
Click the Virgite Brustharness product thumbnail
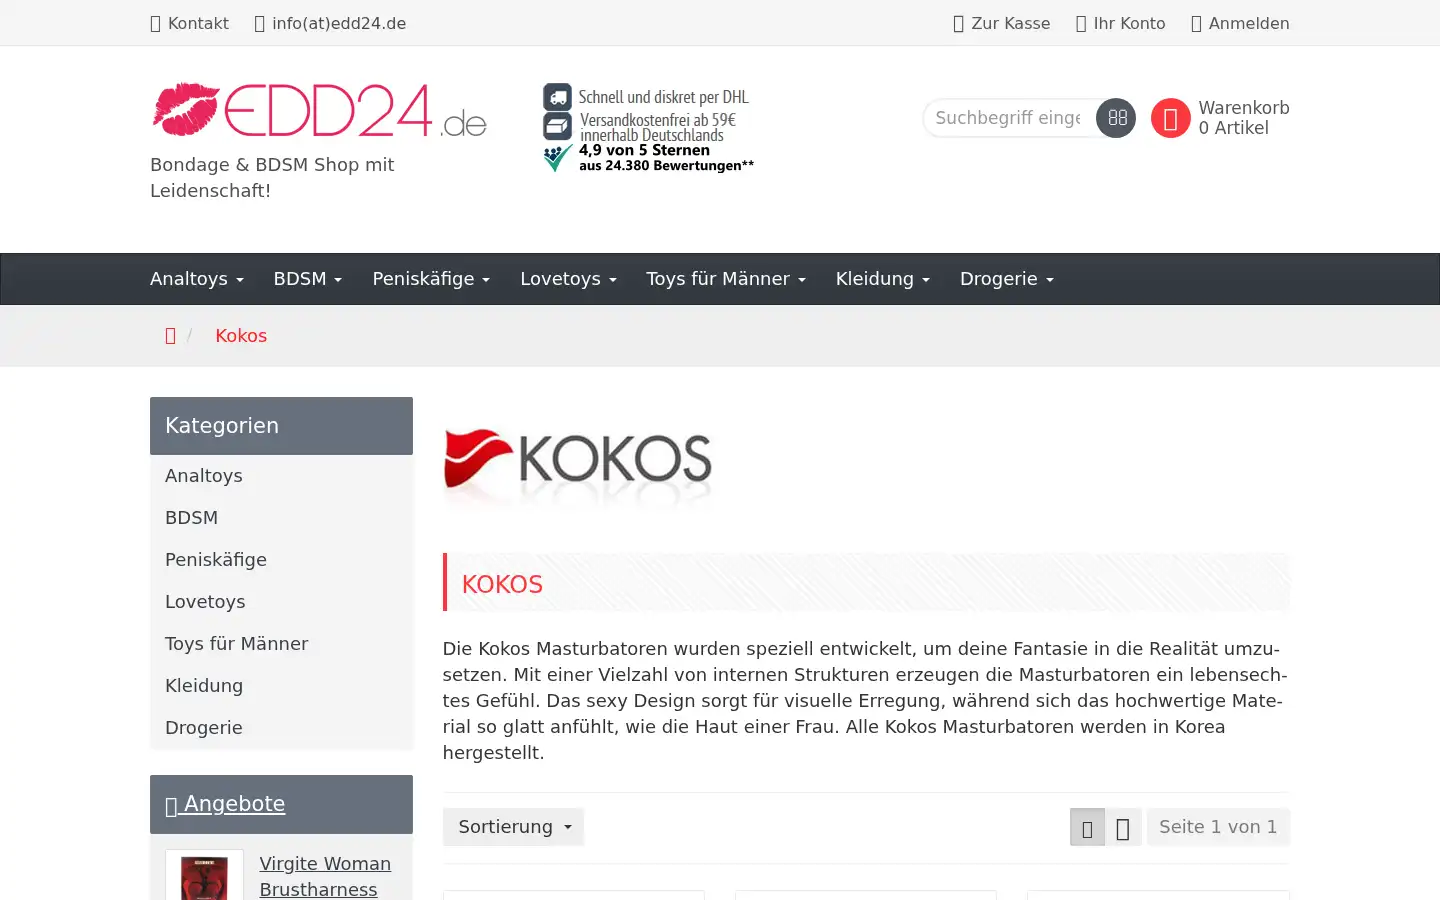(x=204, y=876)
